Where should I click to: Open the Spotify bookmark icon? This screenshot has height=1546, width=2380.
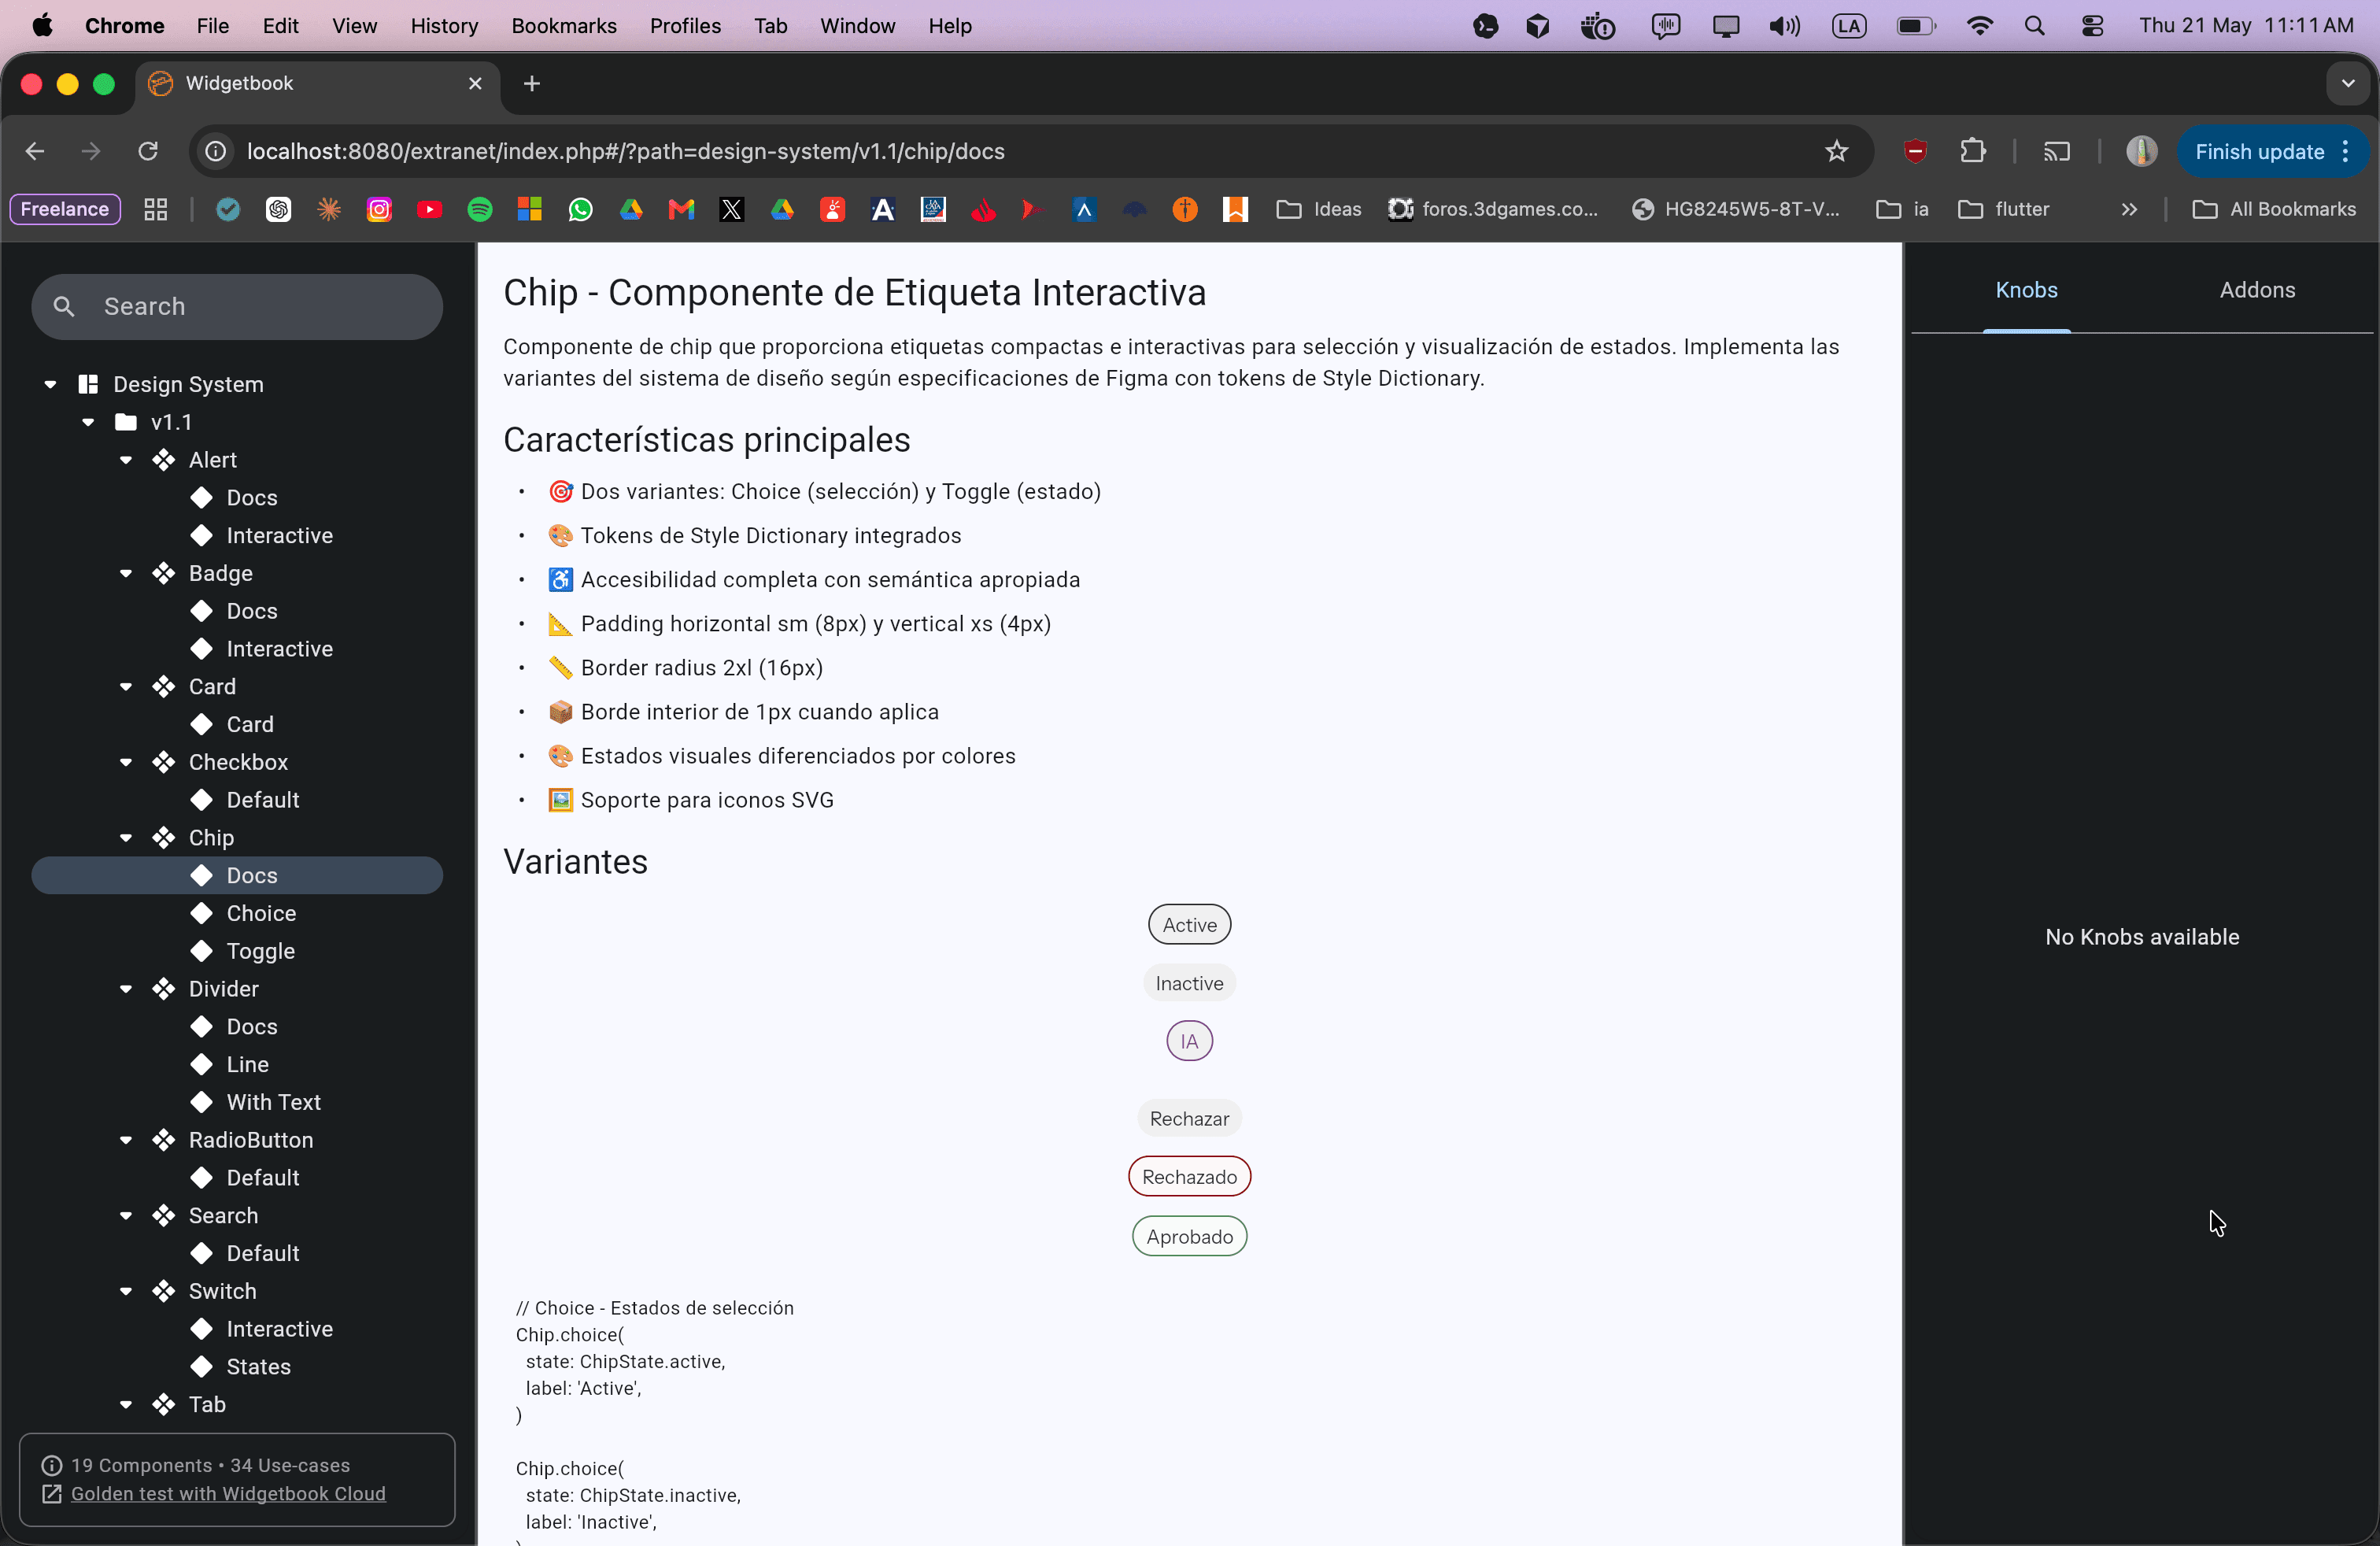coord(480,209)
